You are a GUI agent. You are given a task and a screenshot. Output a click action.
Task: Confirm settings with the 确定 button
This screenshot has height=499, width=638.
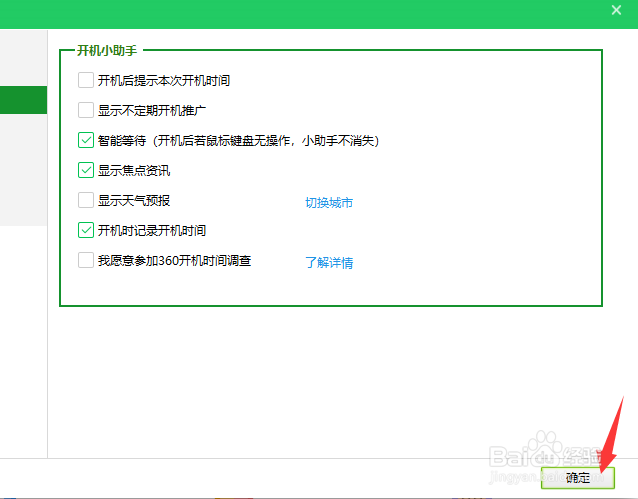point(577,477)
